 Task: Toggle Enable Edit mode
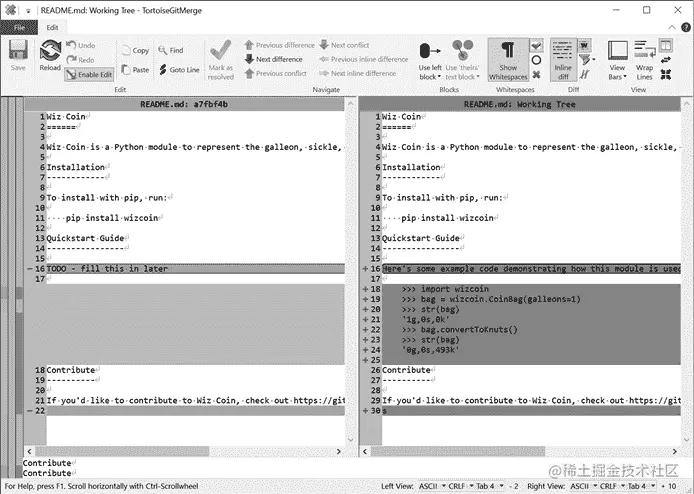[x=89, y=74]
